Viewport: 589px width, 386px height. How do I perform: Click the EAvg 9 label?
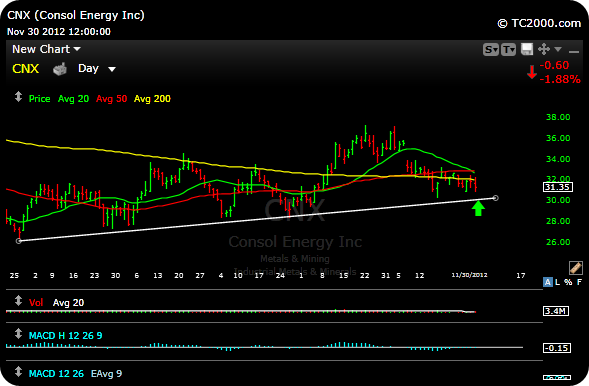[106, 374]
